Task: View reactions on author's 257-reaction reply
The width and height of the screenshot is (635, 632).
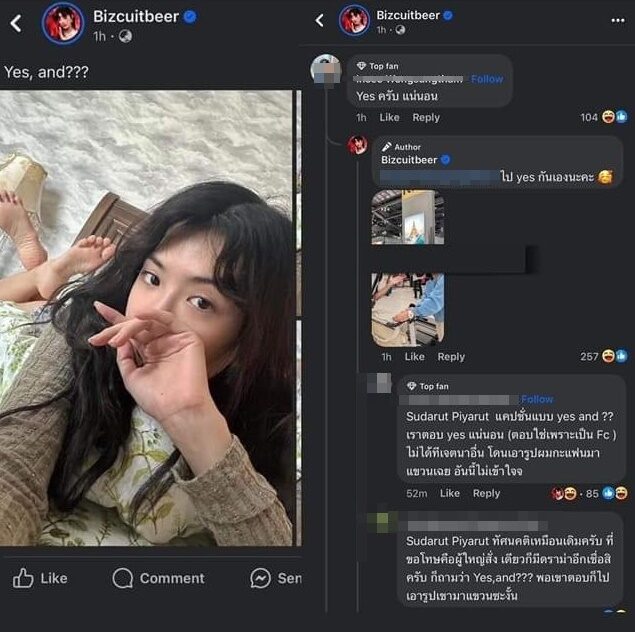Action: [604, 356]
